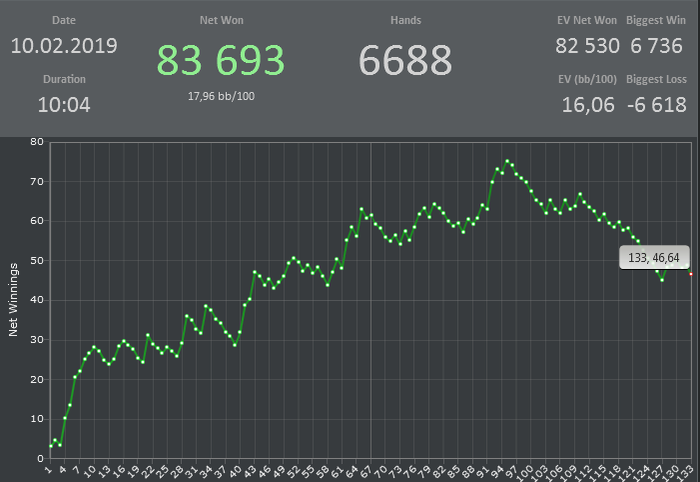
Task: Click the EV Net Won value 82 530
Action: 588,46
